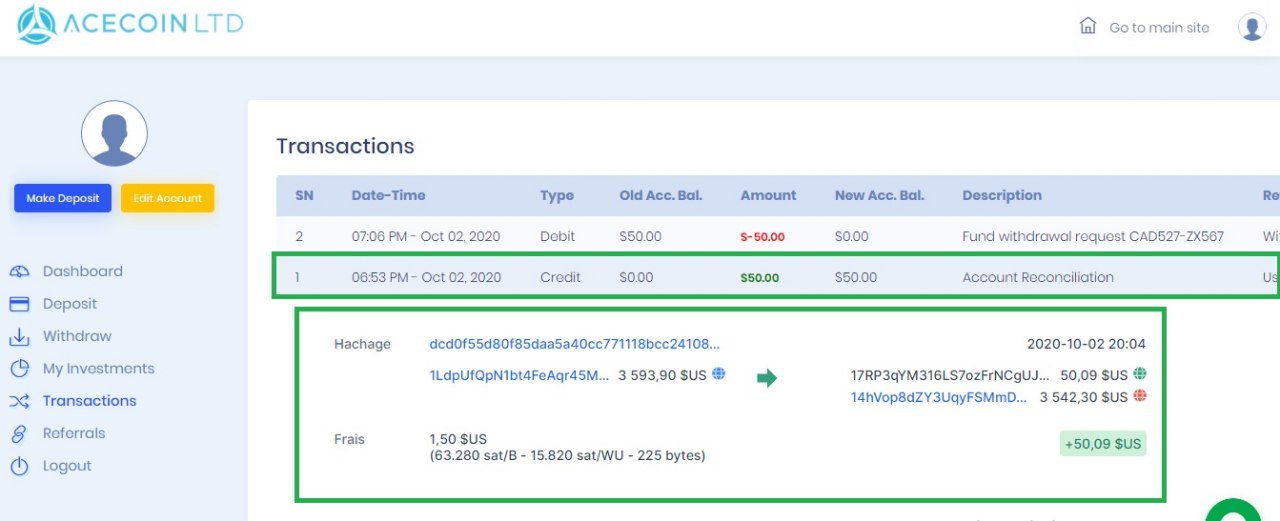Click the green globe icon next to 50,09 $US
1280x521 pixels.
(x=1139, y=375)
